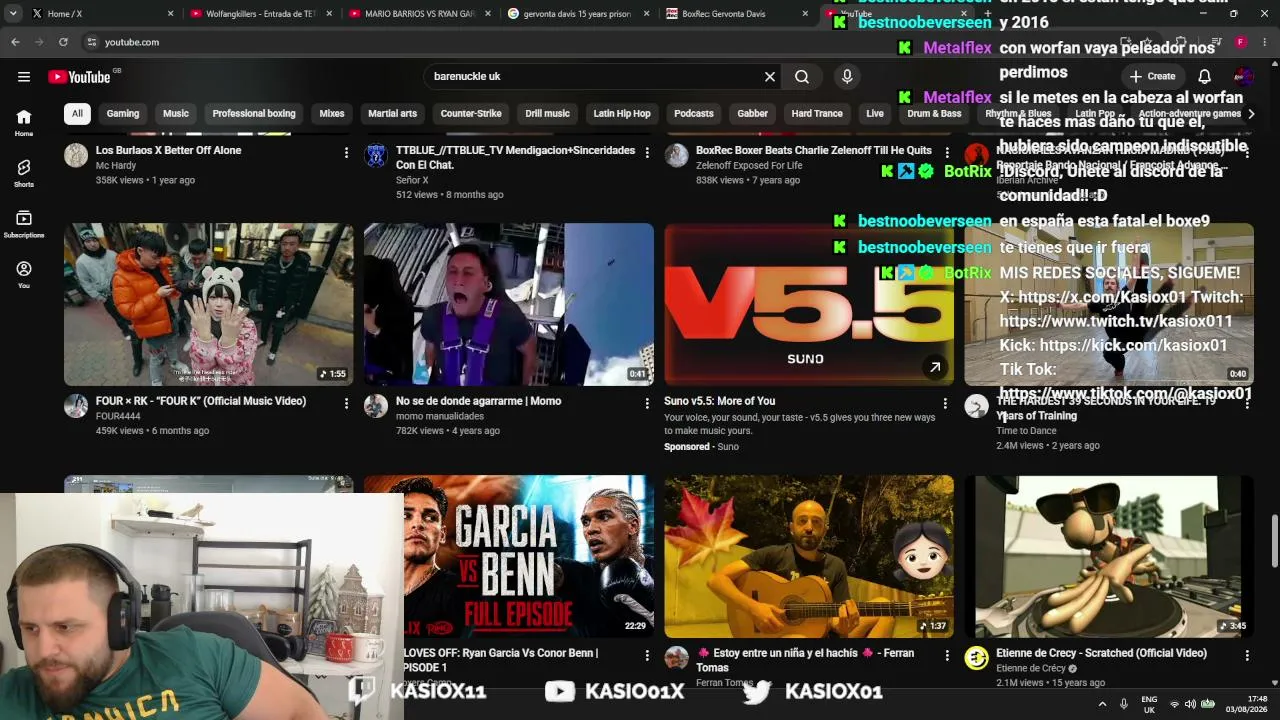
Task: Switch to the gervonta davis search tab
Action: pos(578,14)
